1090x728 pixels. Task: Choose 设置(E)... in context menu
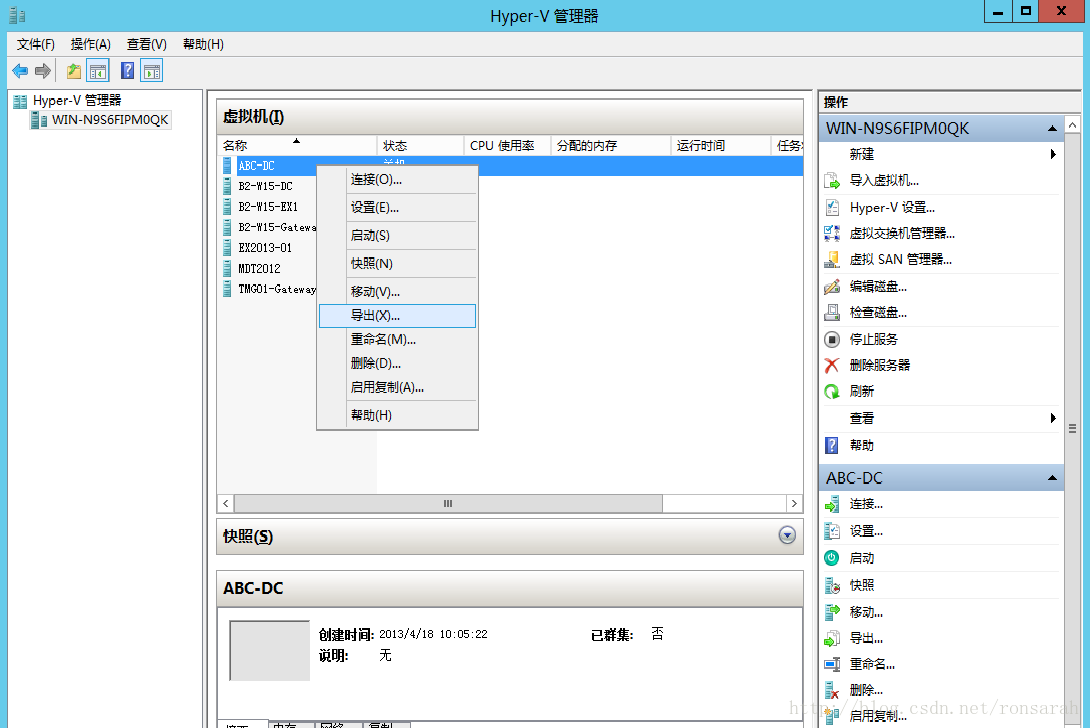397,207
